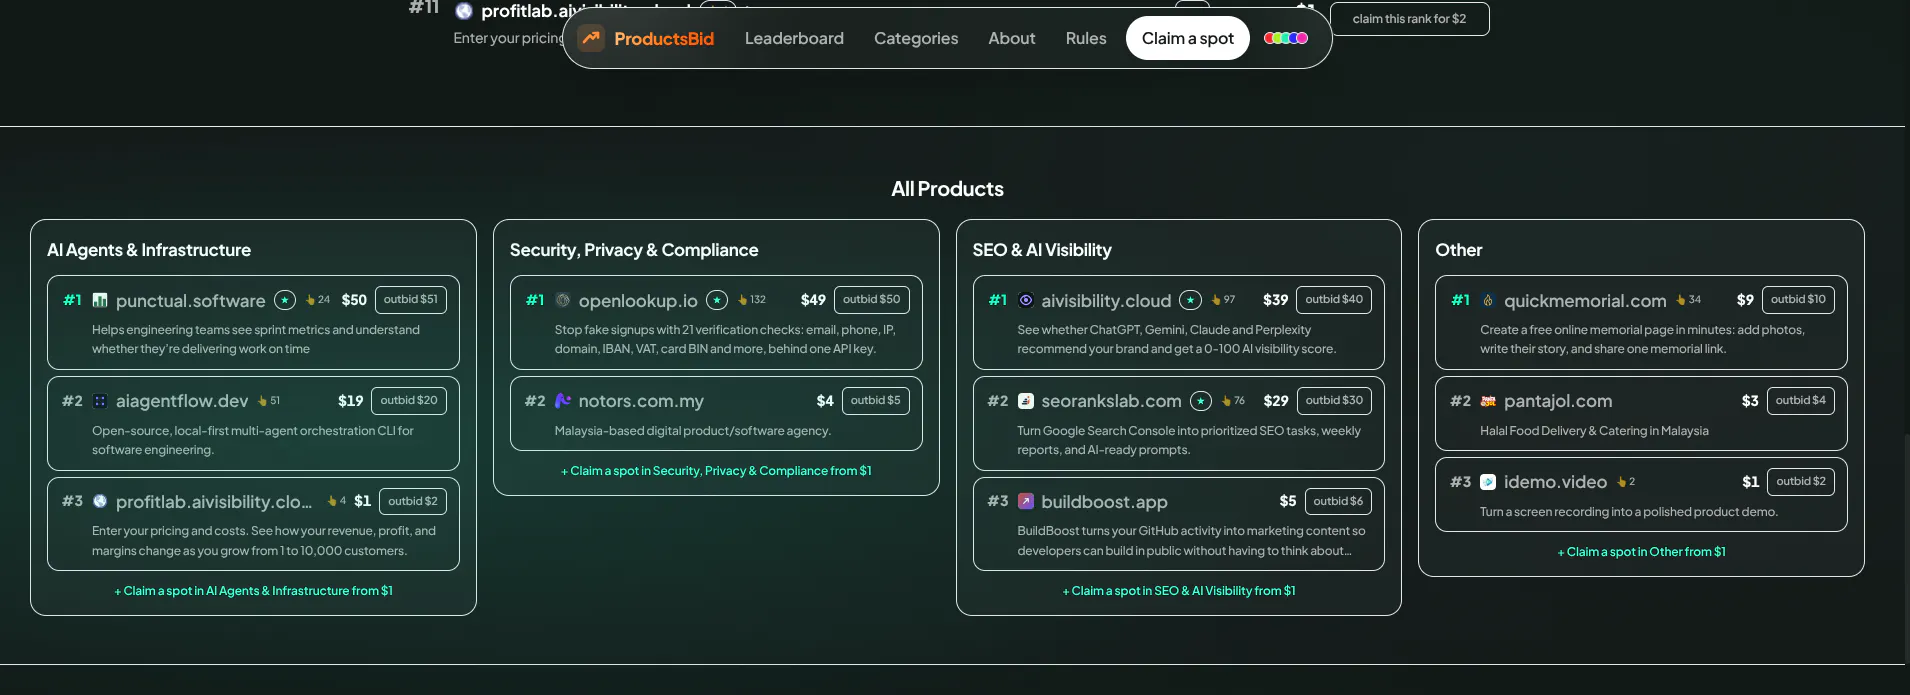Claim a spot in SEO & AI Visibility link

point(1179,591)
